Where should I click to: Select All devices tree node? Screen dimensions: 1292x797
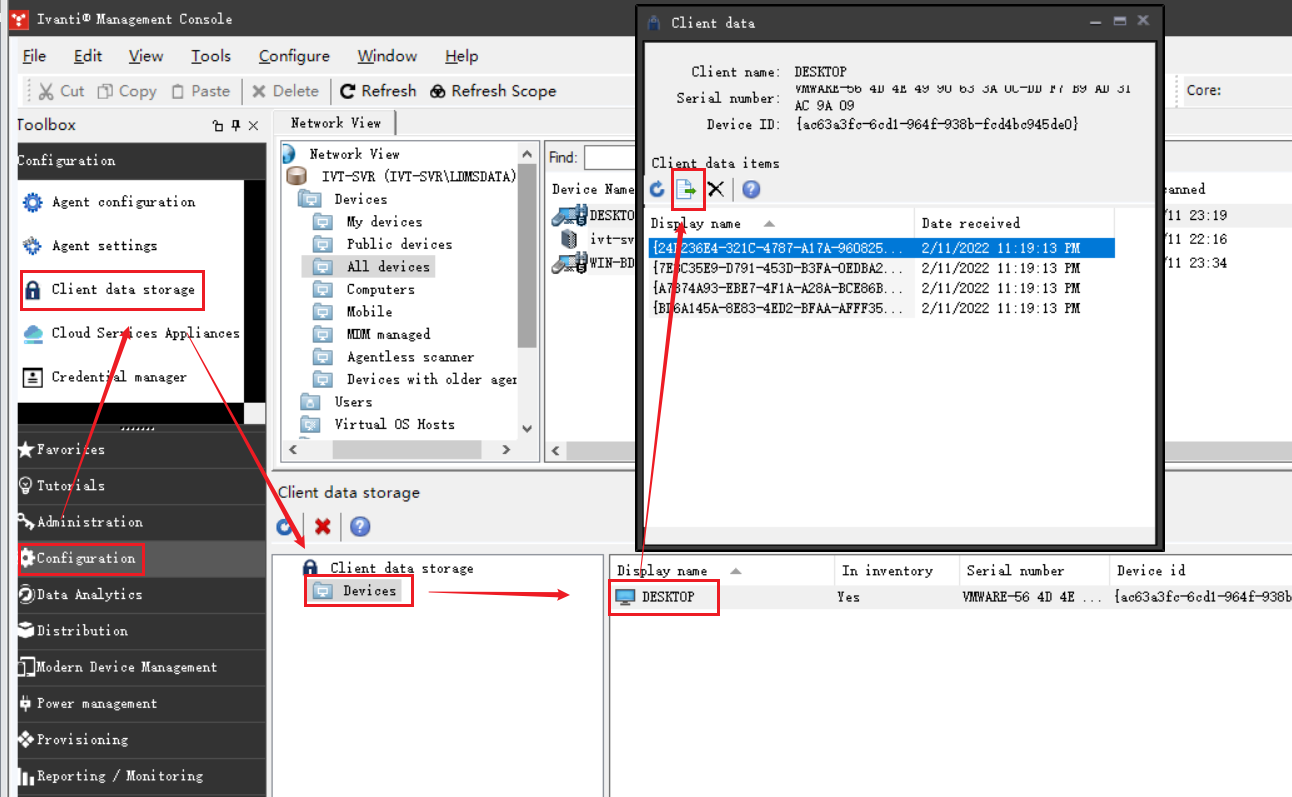coord(388,267)
